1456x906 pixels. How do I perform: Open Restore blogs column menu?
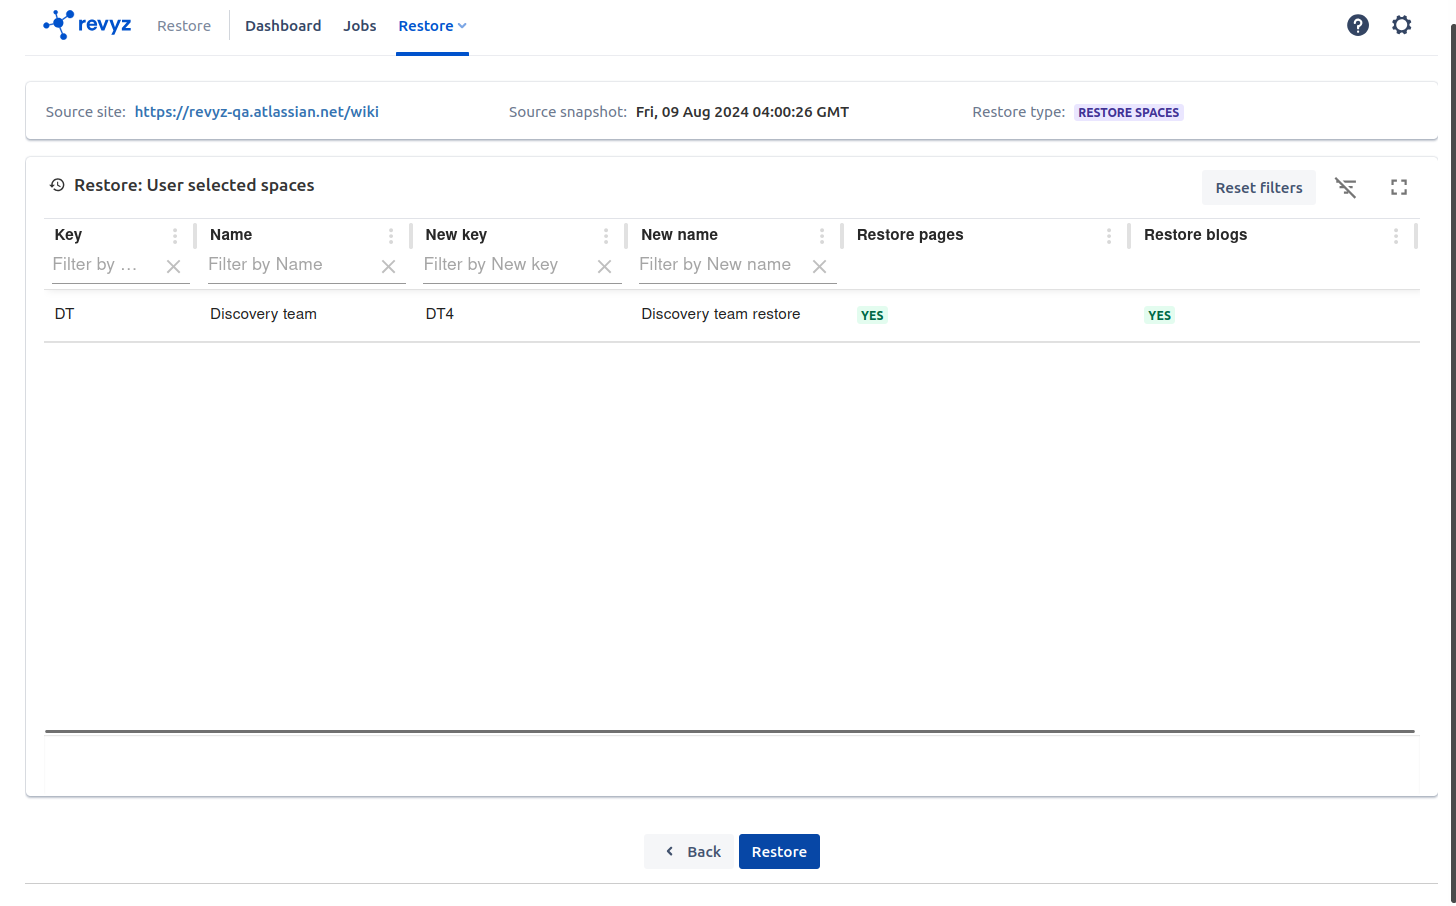[1395, 236]
